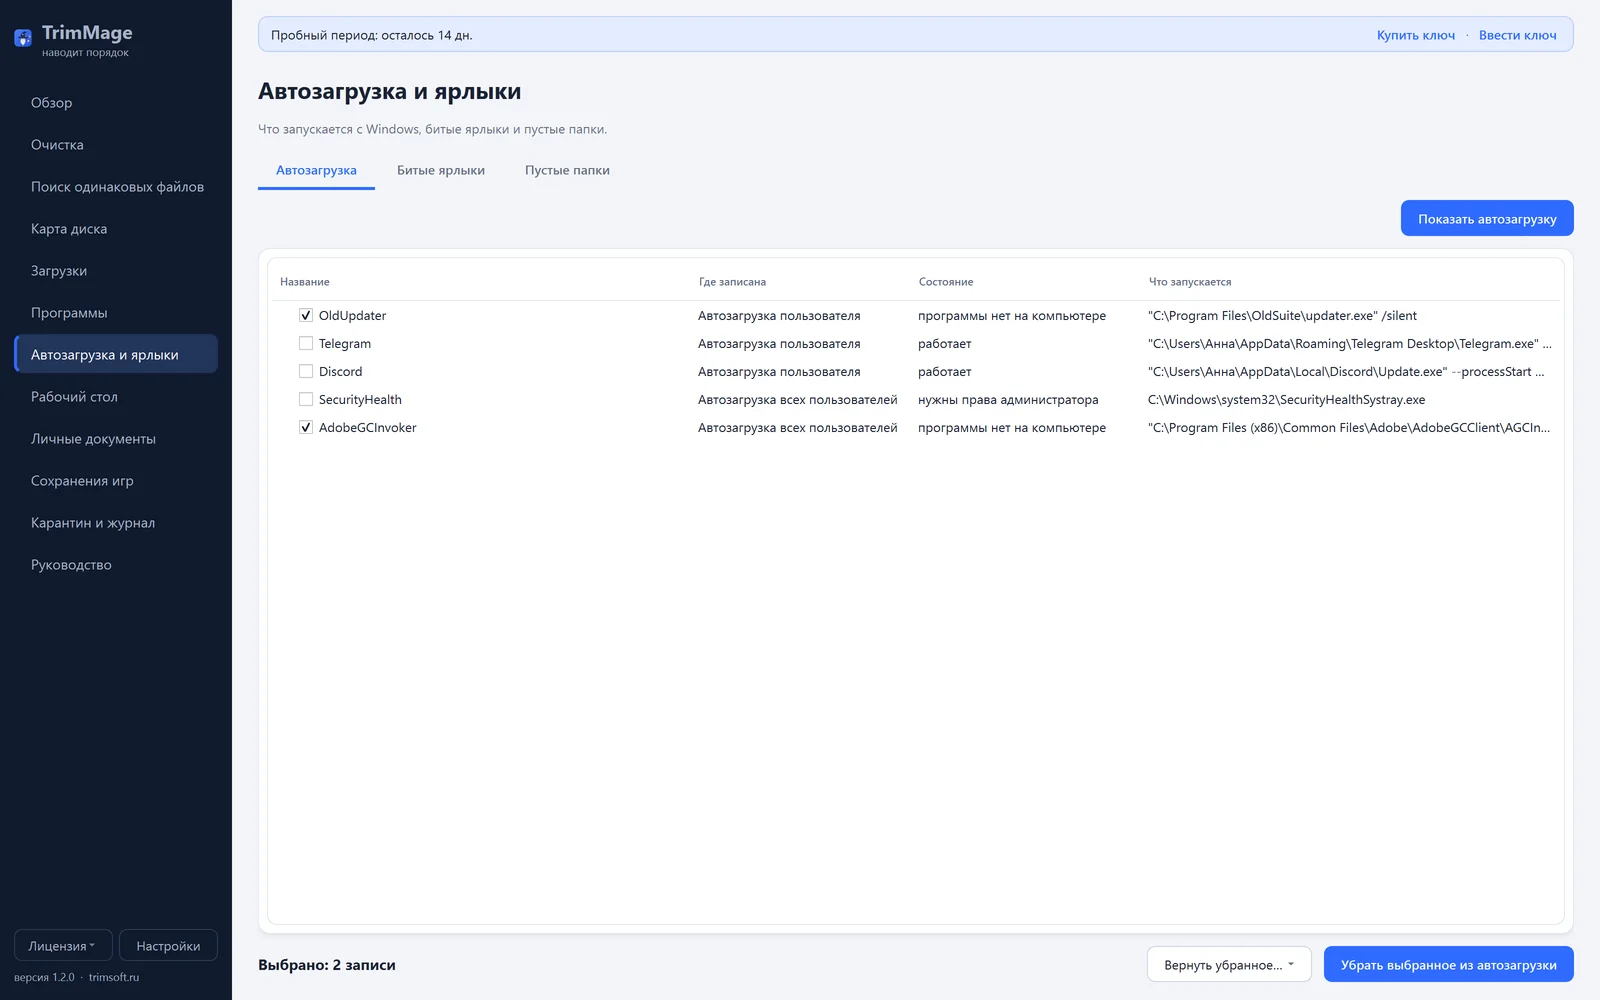
Task: Select the Автозагрузка tab
Action: point(316,170)
